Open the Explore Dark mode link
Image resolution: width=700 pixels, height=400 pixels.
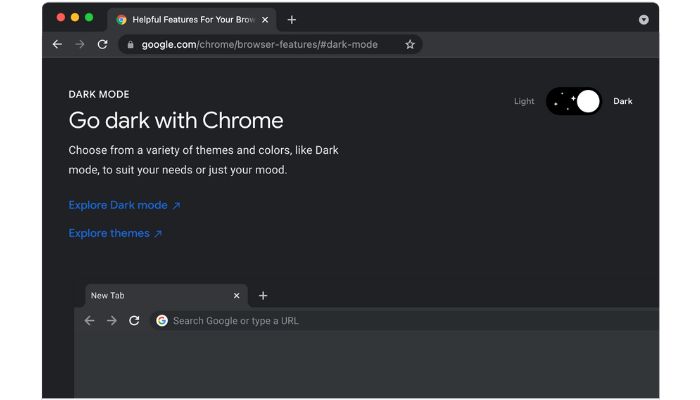[124, 205]
